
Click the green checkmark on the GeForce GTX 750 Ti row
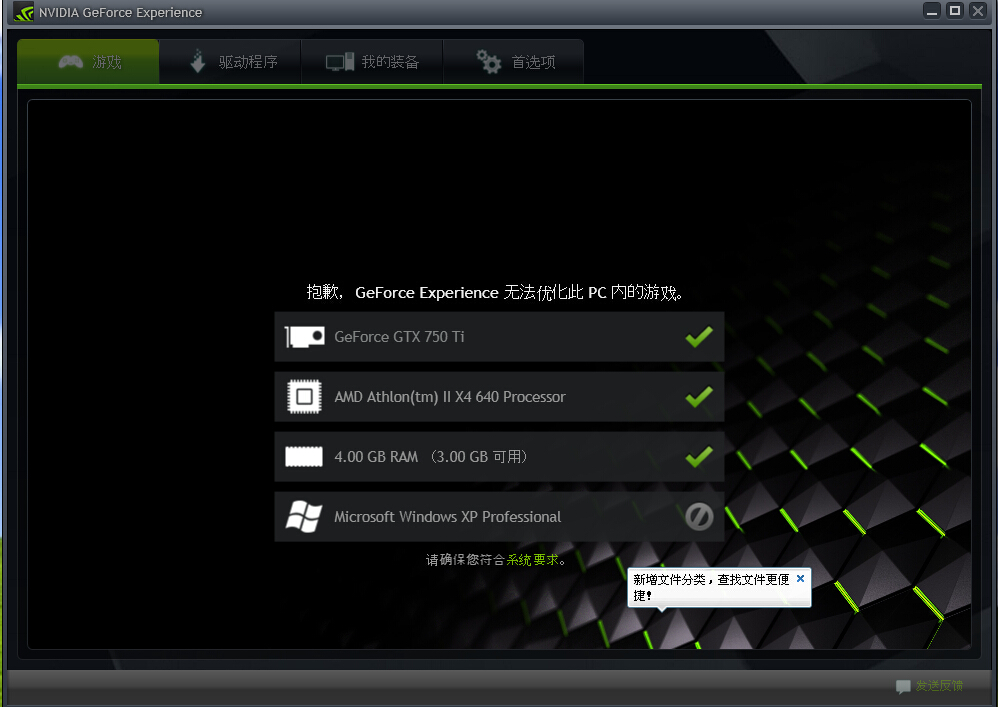click(699, 337)
